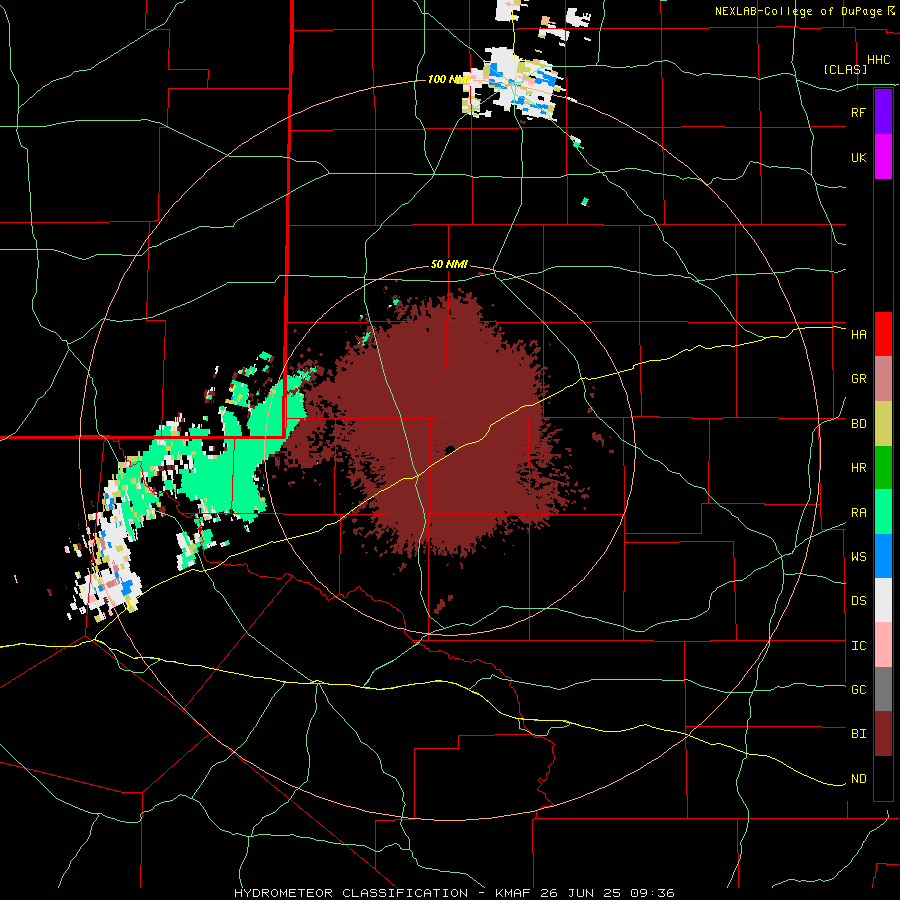This screenshot has width=900, height=900.
Task: Select the BD yellow-olive legend swatch
Action: (883, 424)
